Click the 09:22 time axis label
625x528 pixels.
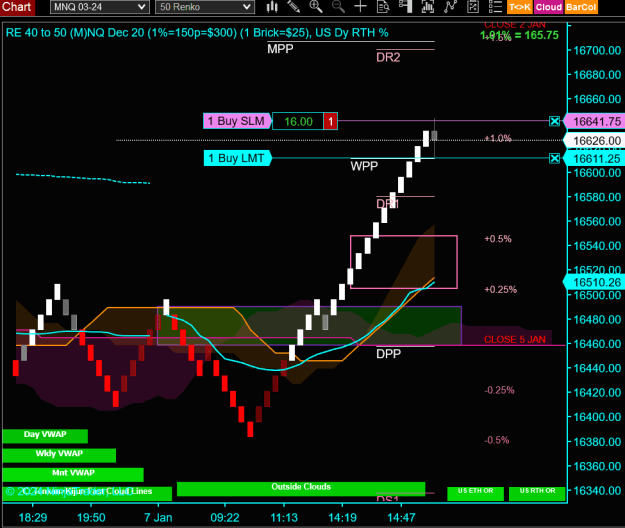(225, 518)
